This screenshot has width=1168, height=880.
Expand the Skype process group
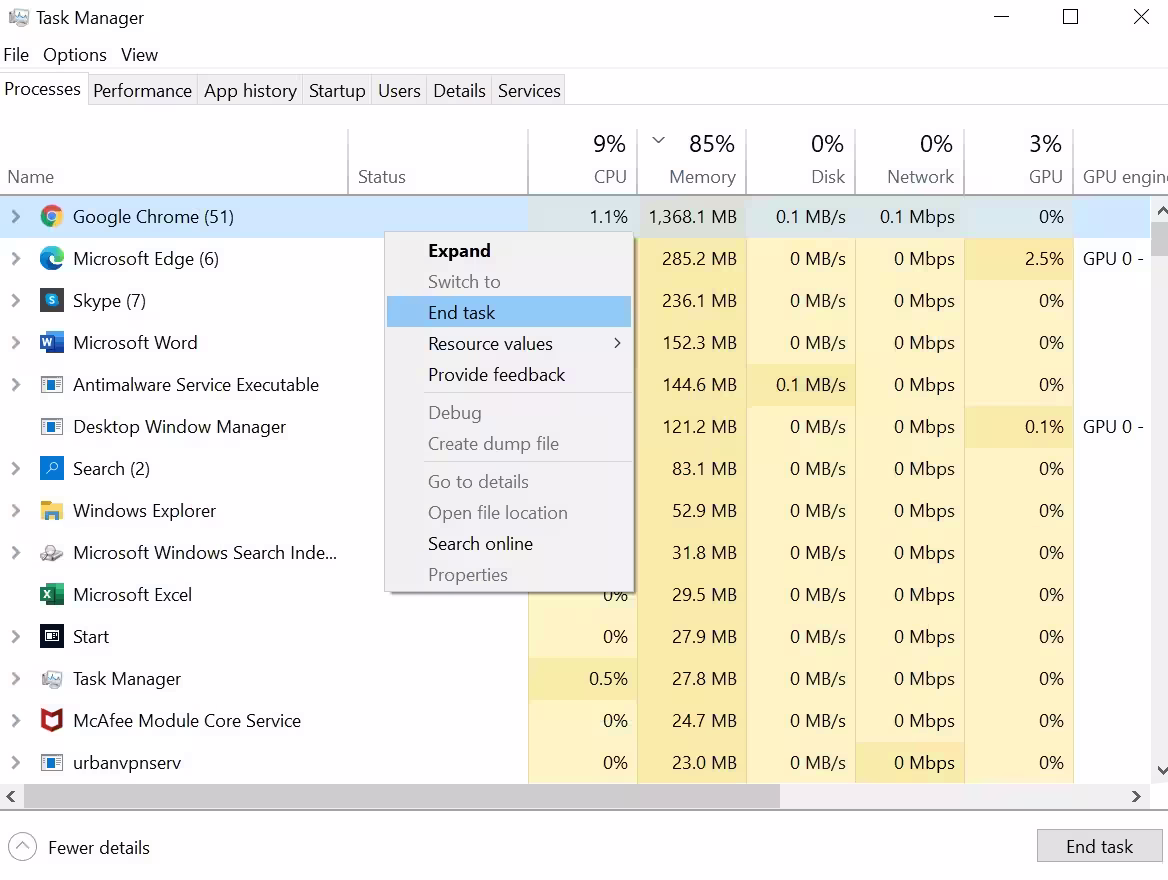click(15, 301)
